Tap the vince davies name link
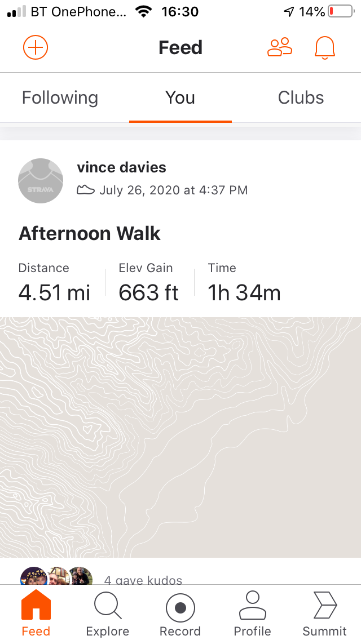 [122, 167]
